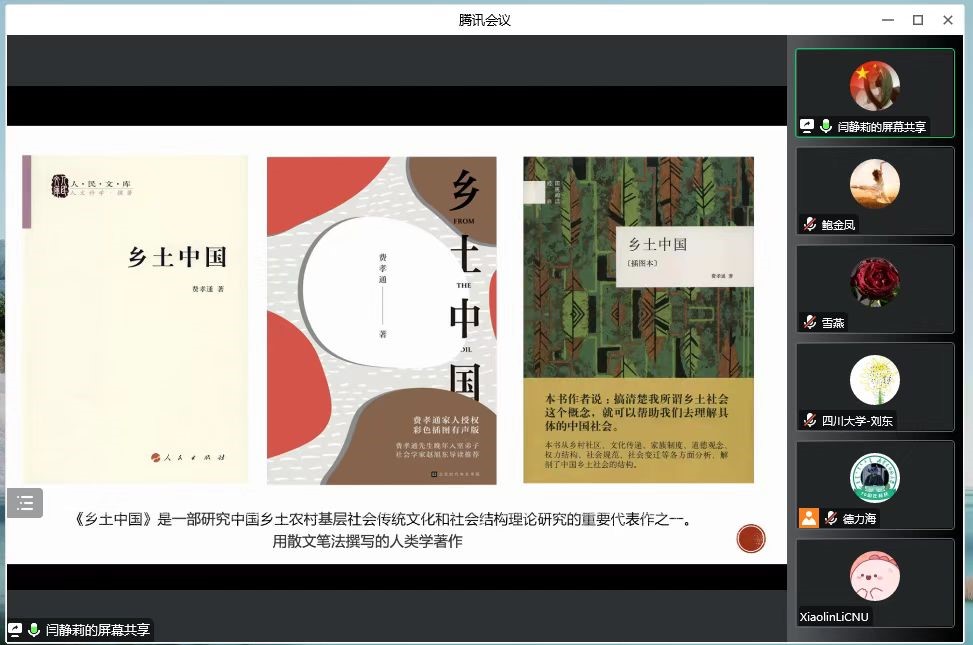The height and width of the screenshot is (645, 973).
Task: Select 四川大学-刘东's yellow flower avatar
Action: [x=874, y=380]
